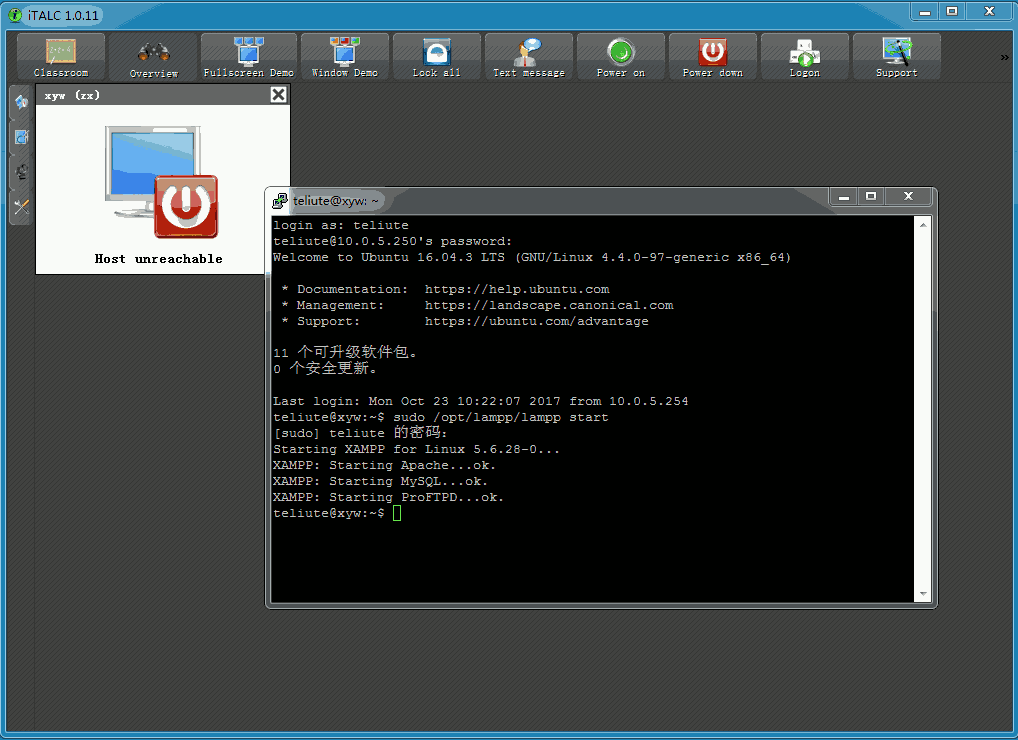Viewport: 1018px width, 740px height.
Task: Expand the hidden toolbar items chevron
Action: tap(1004, 57)
